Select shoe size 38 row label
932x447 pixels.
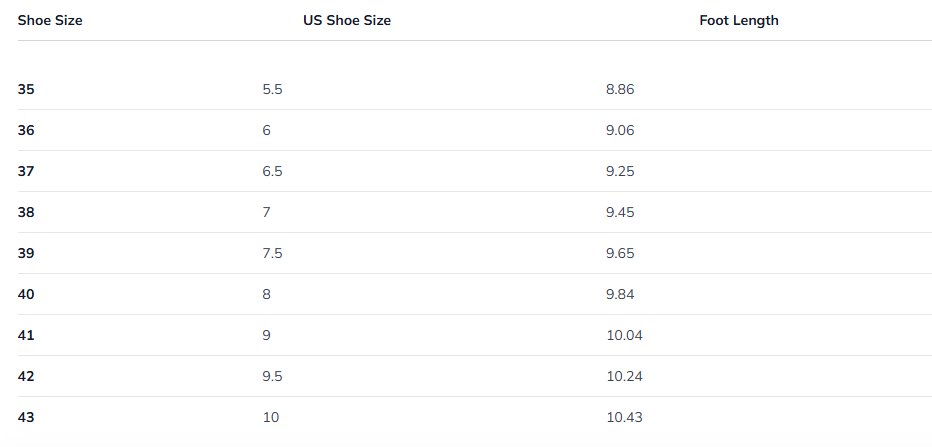click(26, 212)
